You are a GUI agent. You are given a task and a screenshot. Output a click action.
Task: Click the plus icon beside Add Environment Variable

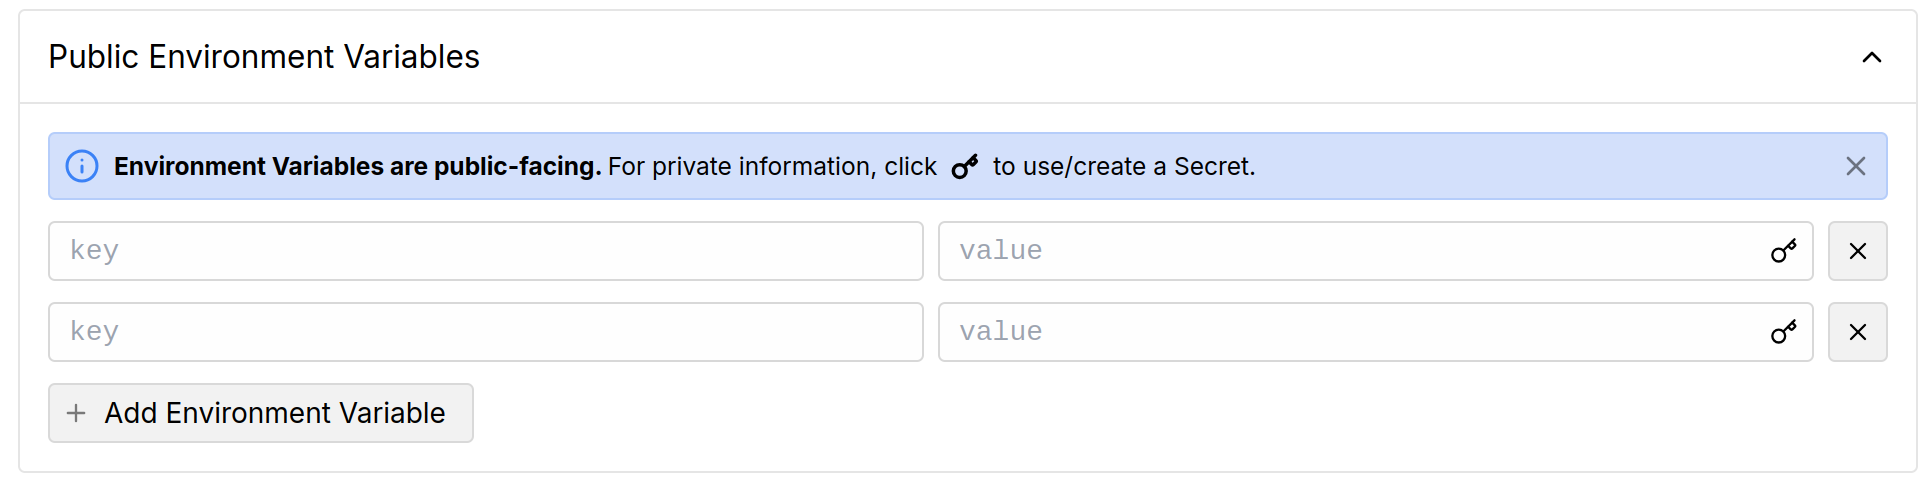click(76, 413)
